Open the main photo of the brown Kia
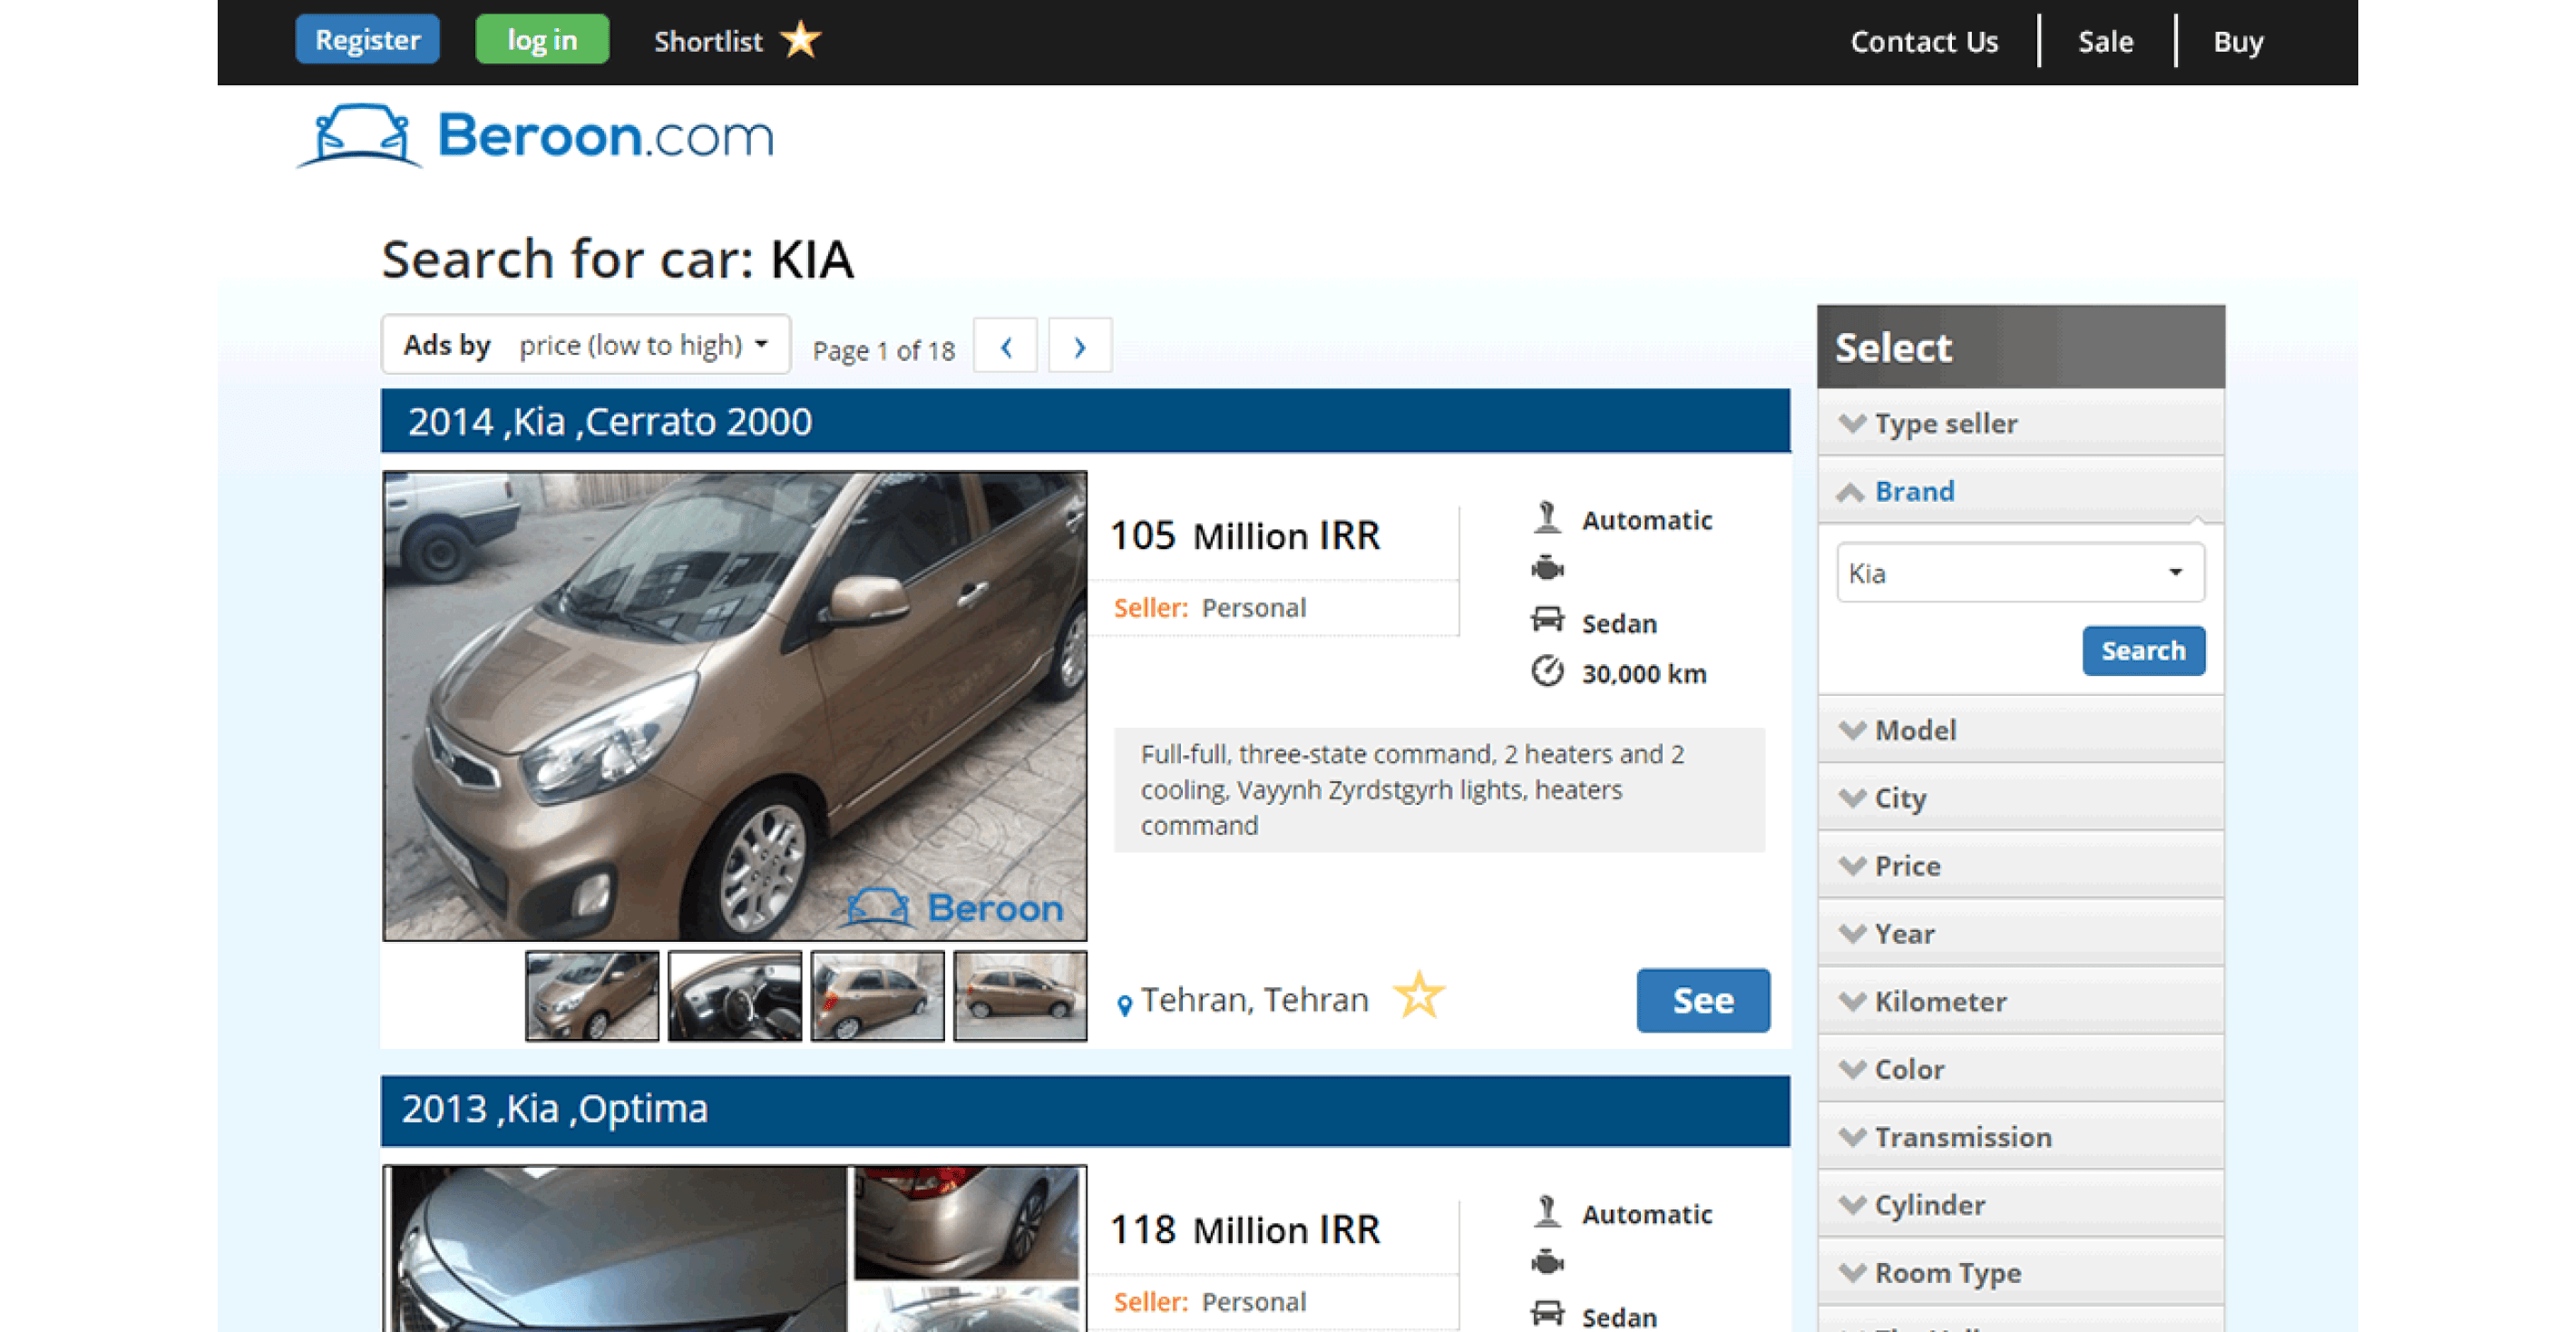 click(x=734, y=706)
